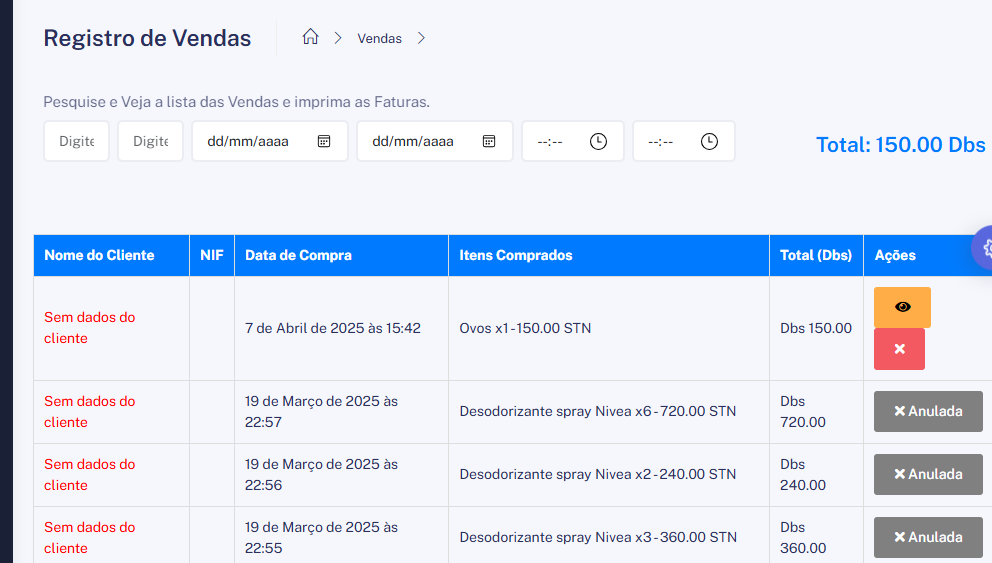This screenshot has height=563, width=992.
Task: Click Anulada button for 360.00 sale
Action: tap(928, 537)
